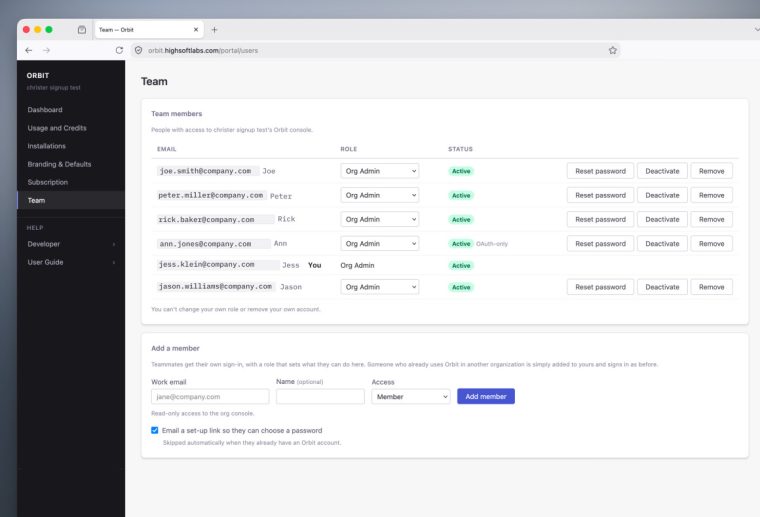760x517 pixels.
Task: Open Subscription in the sidebar
Action: [x=71, y=182]
